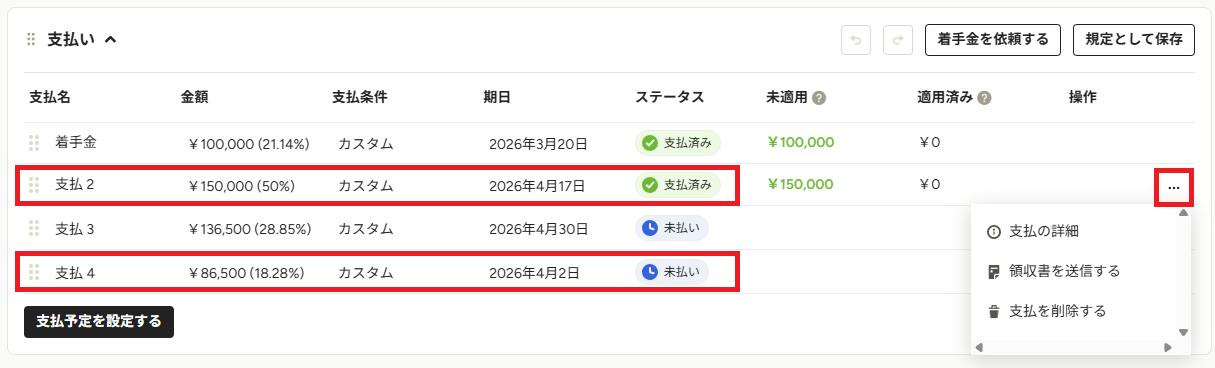Click the 規定として保存 button

(1134, 40)
